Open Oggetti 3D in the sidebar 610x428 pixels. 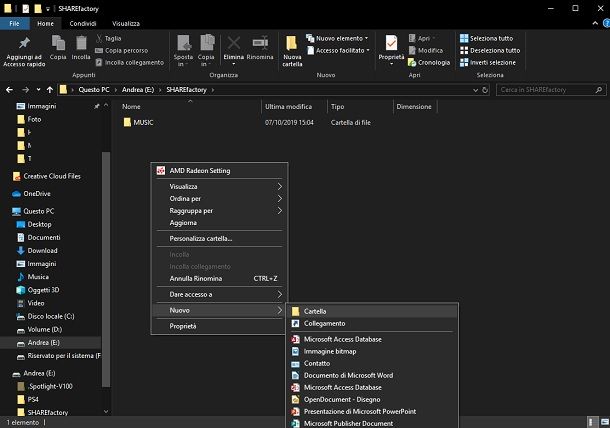38,290
